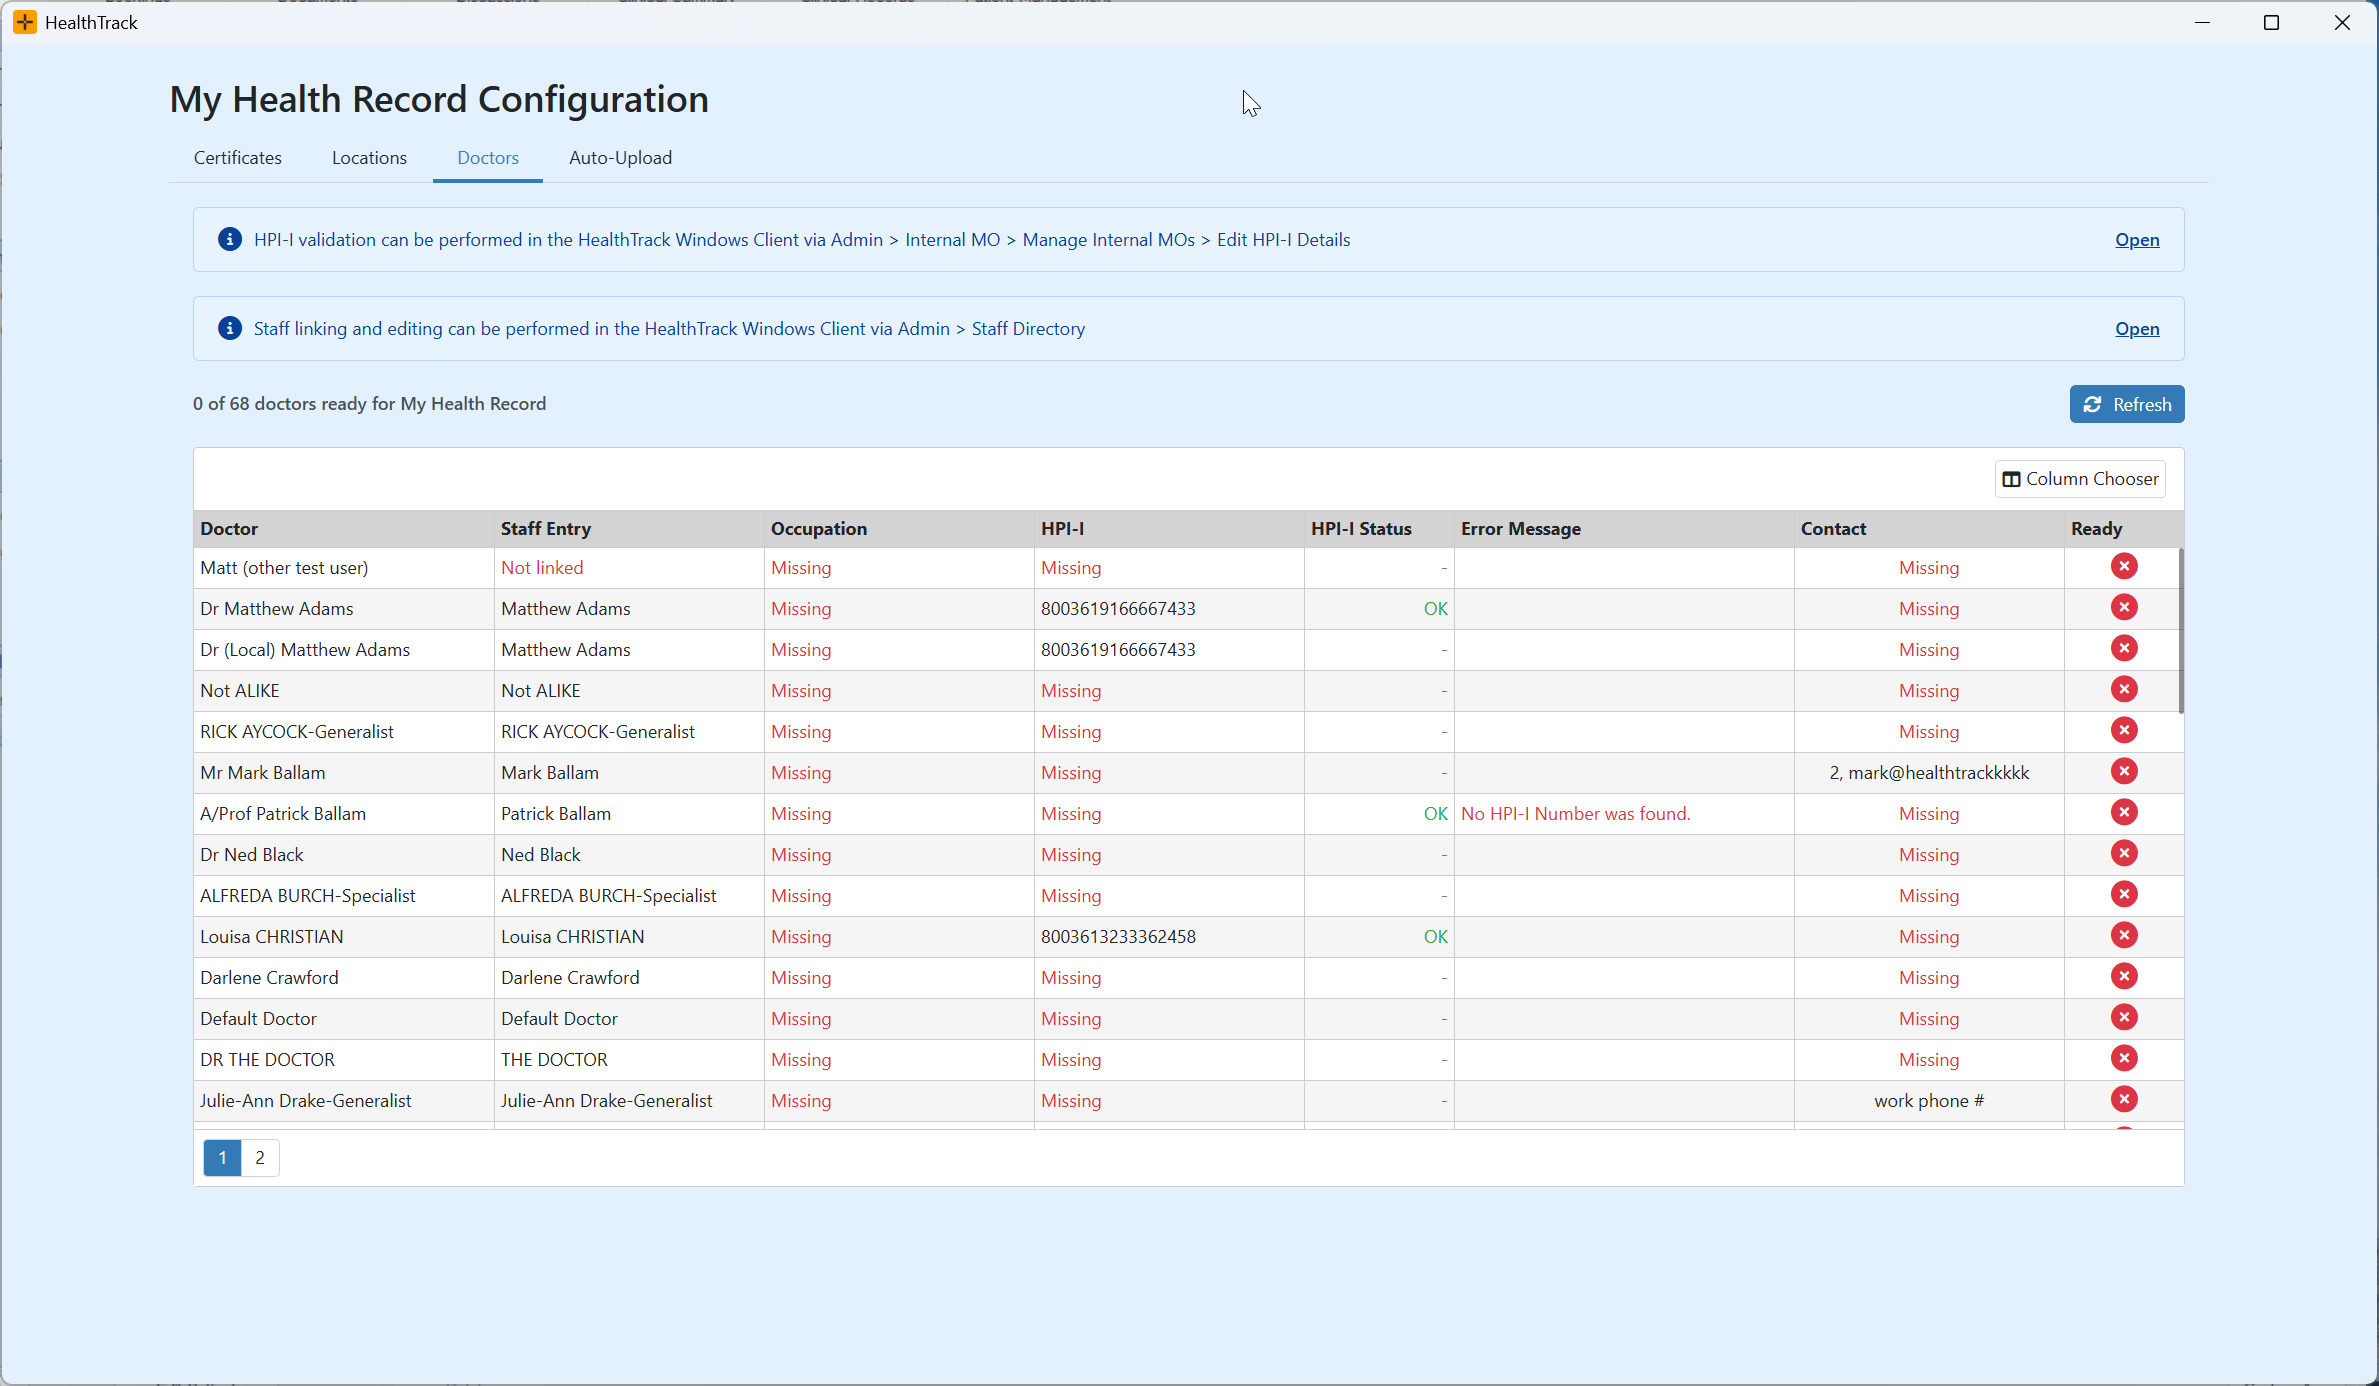Switch to the Certificates tab
The height and width of the screenshot is (1386, 2379).
[238, 158]
